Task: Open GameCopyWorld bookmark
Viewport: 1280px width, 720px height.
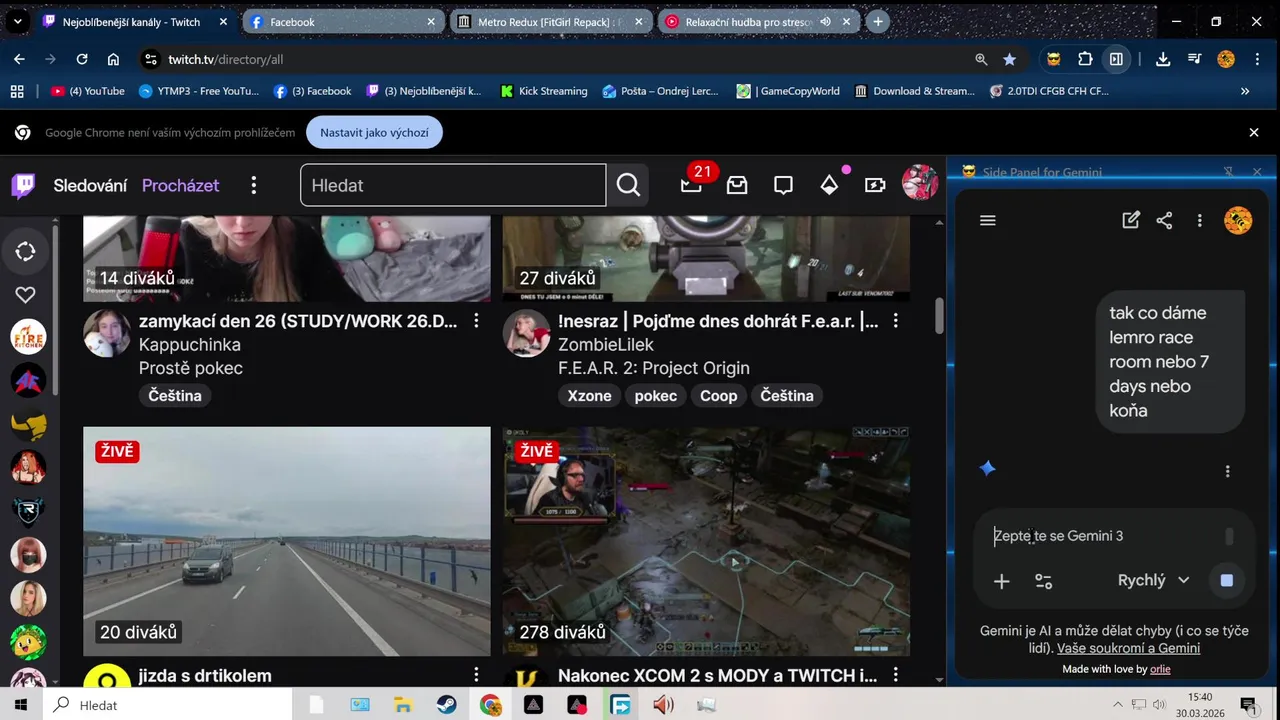Action: coord(788,91)
